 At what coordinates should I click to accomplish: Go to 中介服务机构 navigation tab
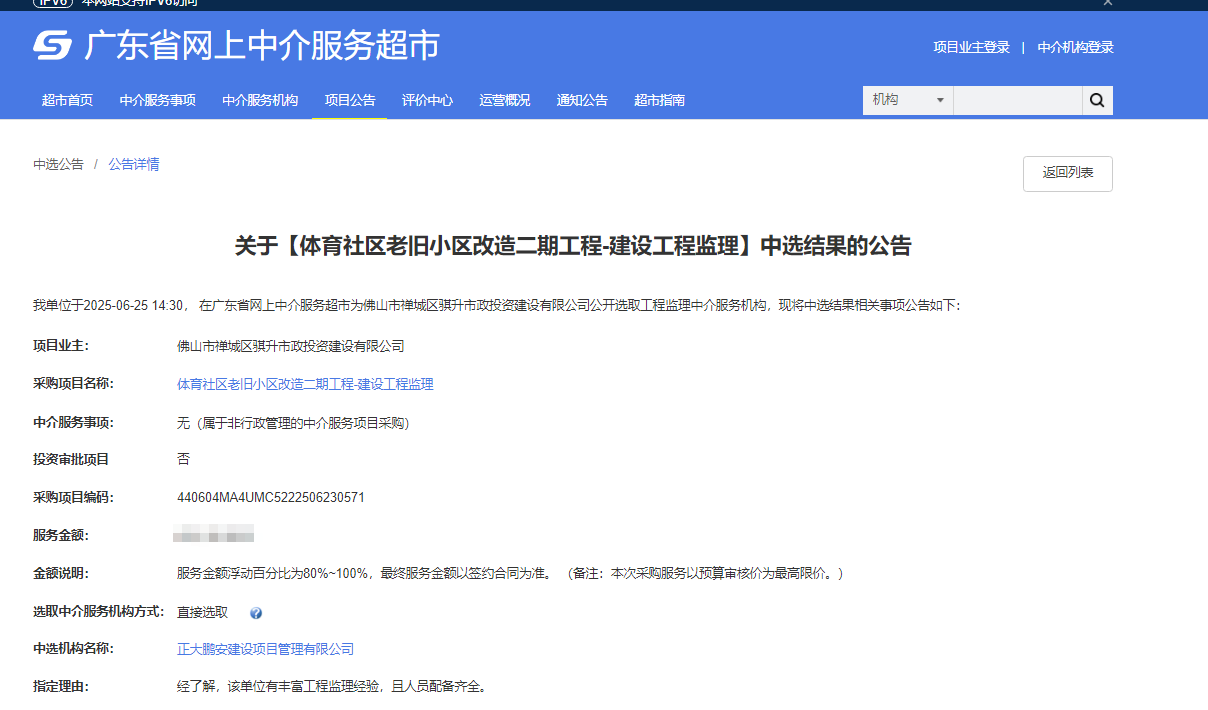260,100
